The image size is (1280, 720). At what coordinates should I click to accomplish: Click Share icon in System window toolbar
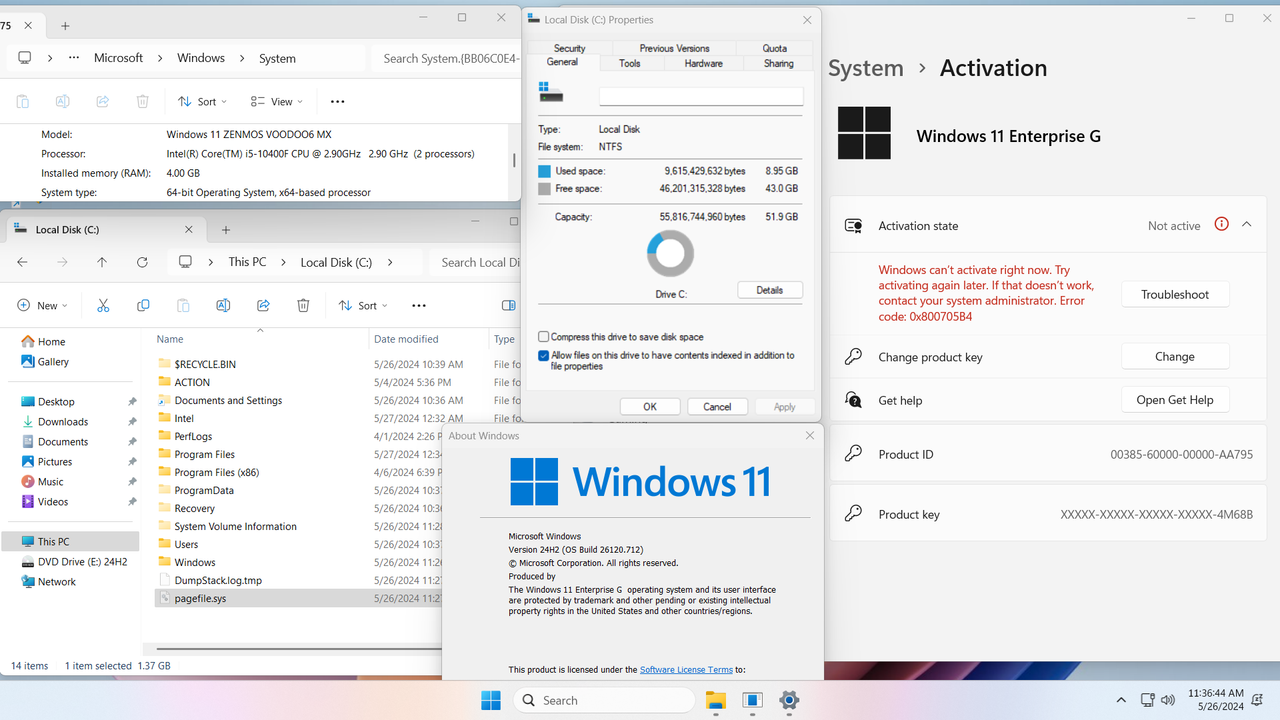[x=102, y=101]
